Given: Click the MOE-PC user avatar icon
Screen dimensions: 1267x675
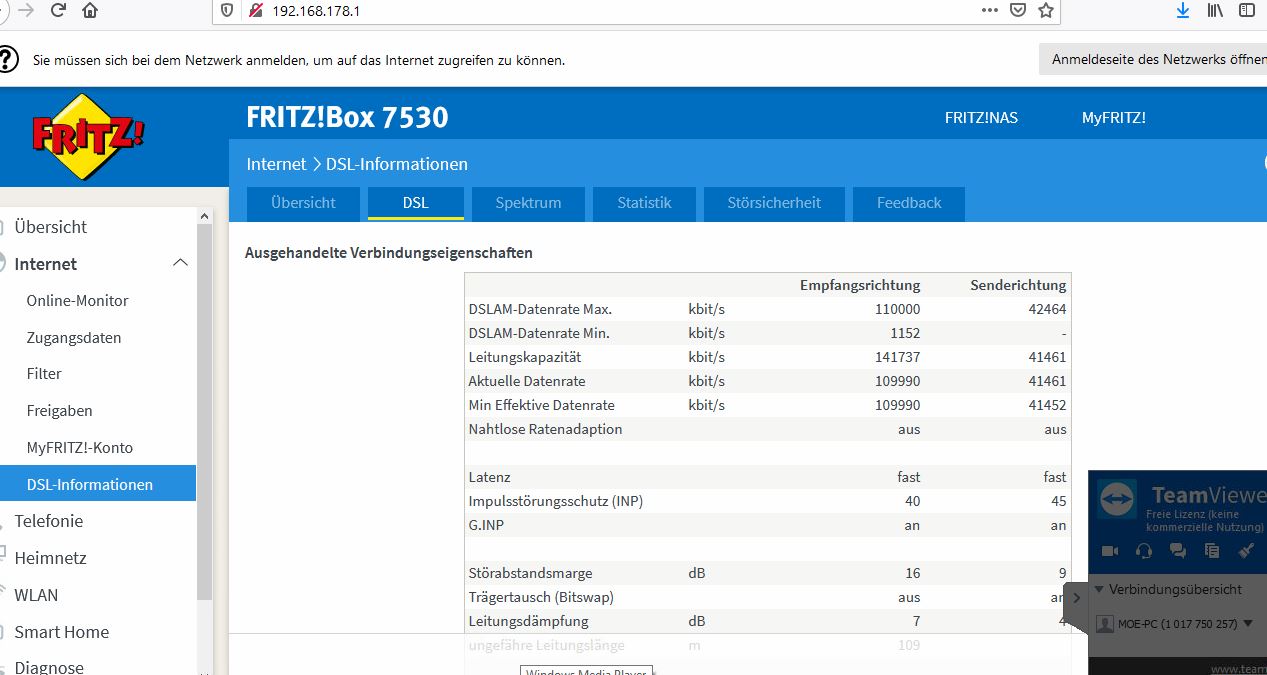Looking at the screenshot, I should [1105, 624].
